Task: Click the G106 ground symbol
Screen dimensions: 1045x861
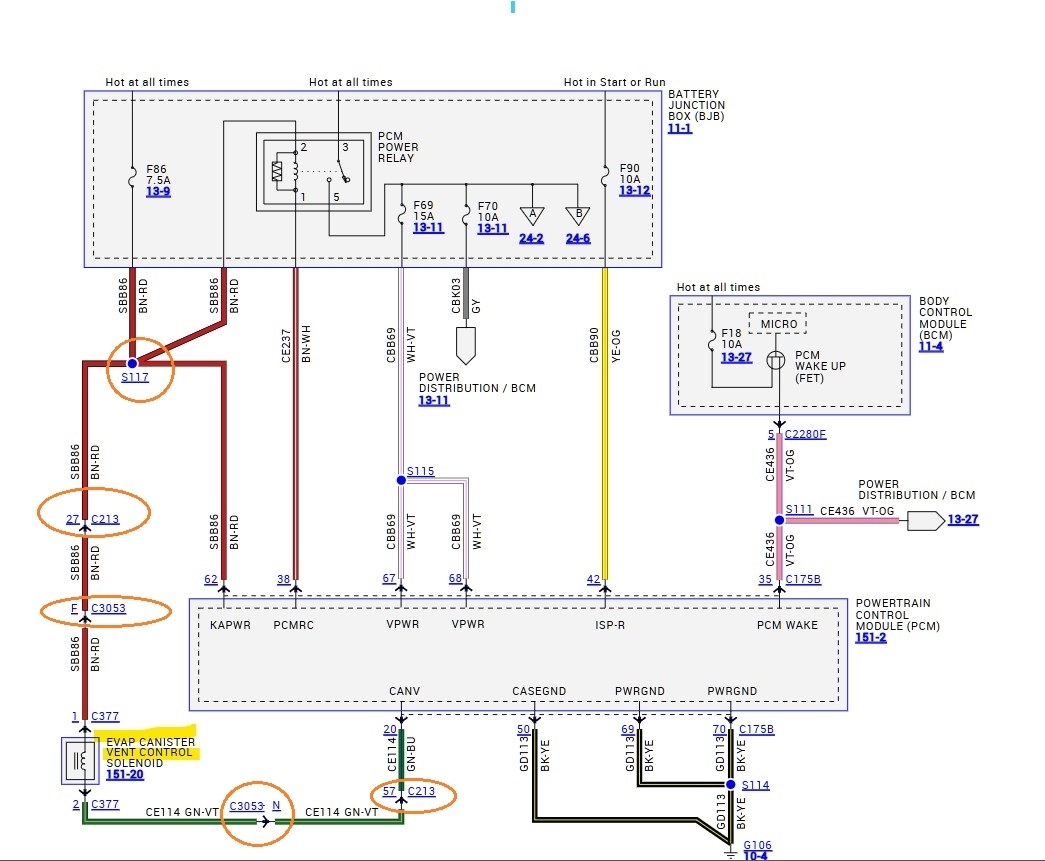Action: [730, 851]
